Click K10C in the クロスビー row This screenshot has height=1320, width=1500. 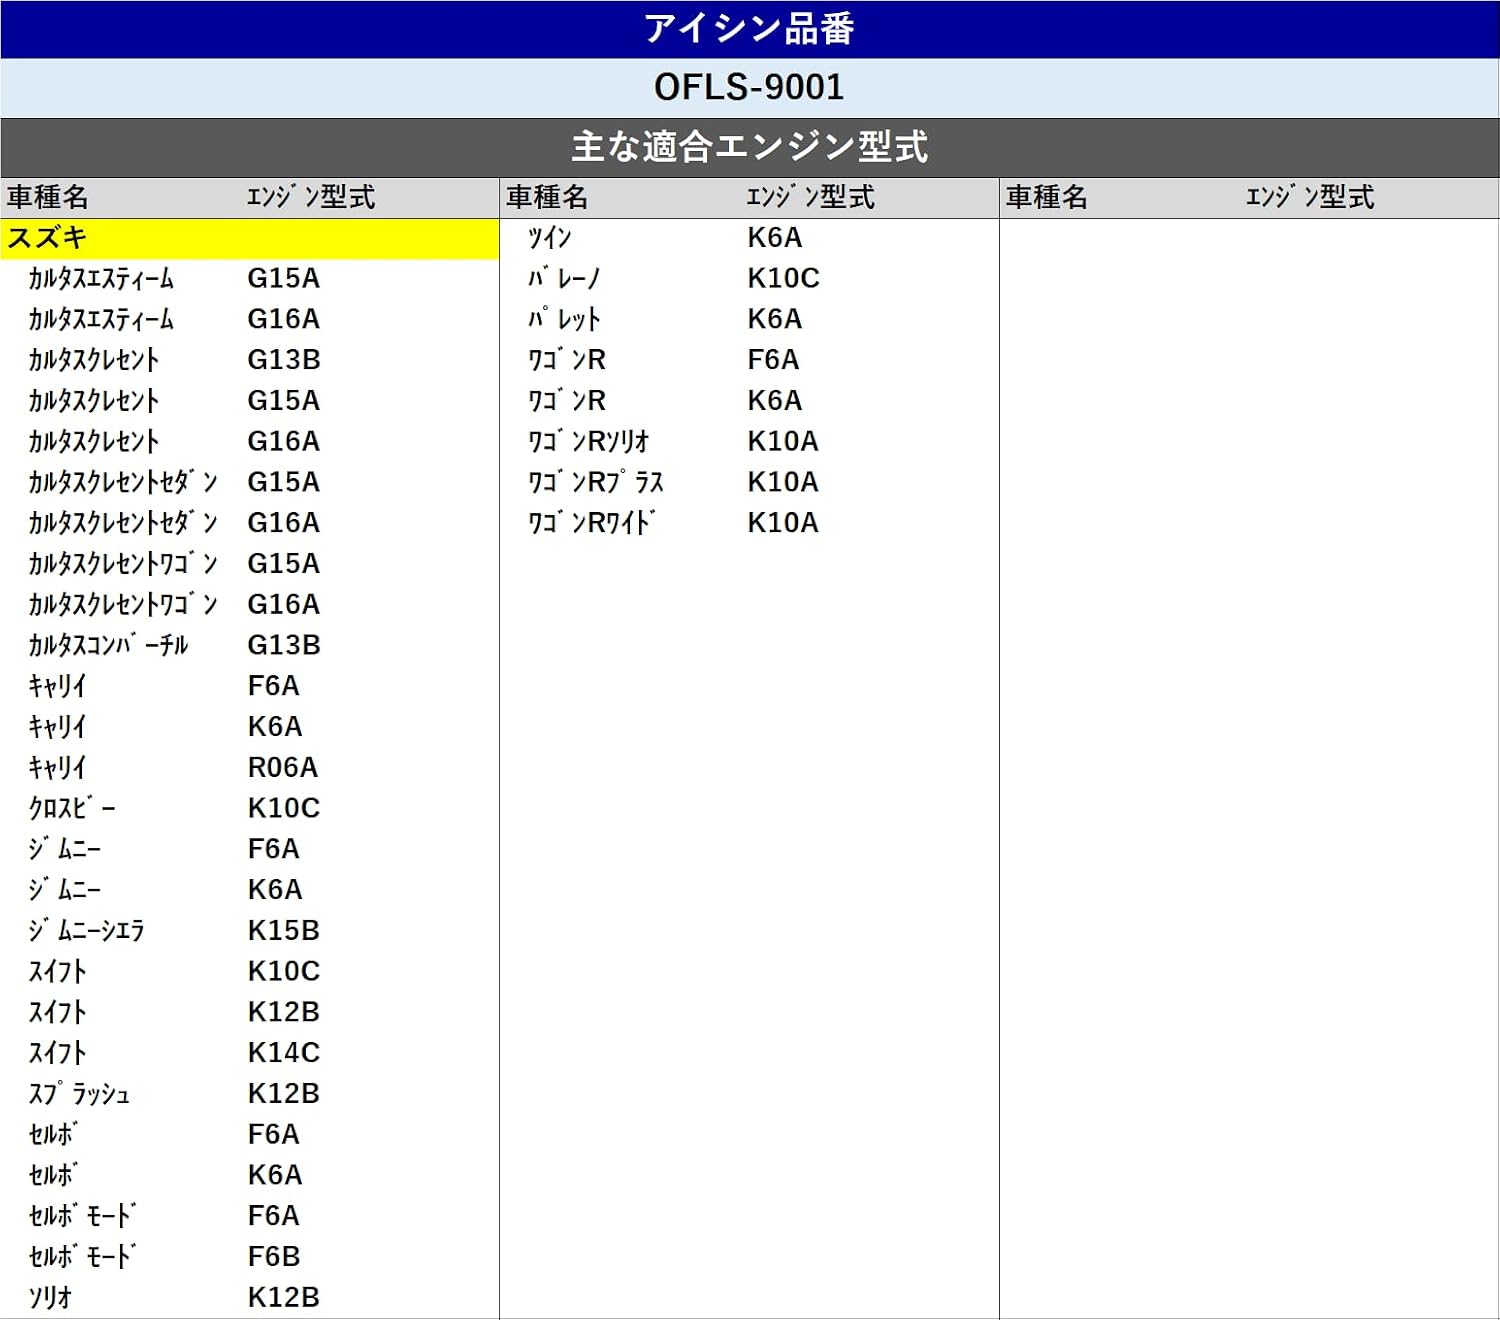pyautogui.click(x=284, y=808)
